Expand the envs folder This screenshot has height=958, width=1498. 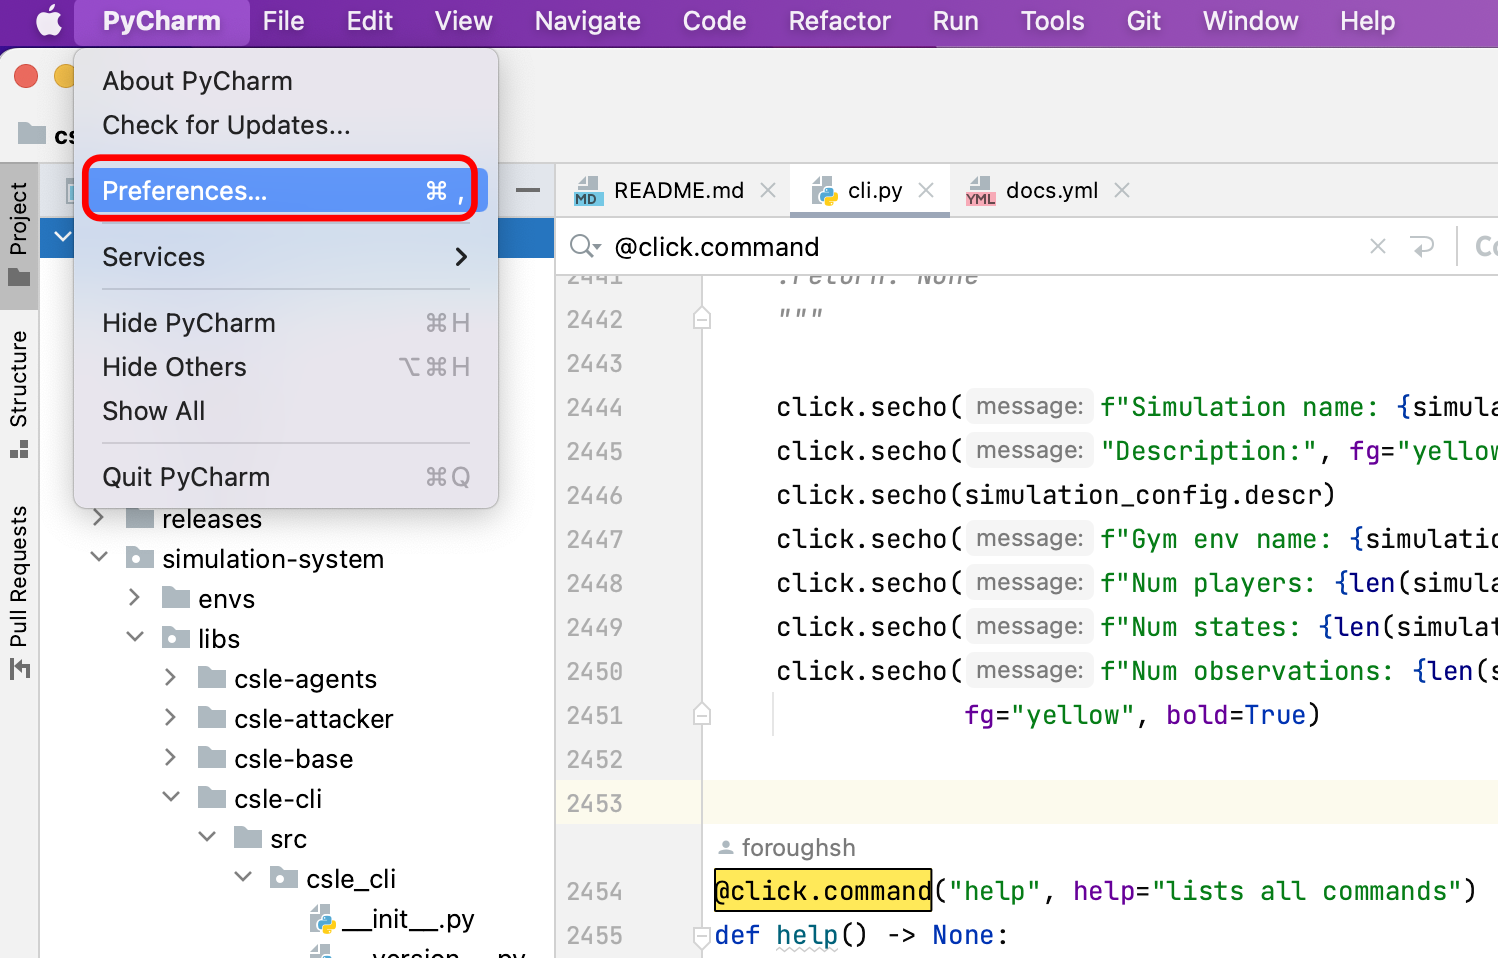click(135, 598)
